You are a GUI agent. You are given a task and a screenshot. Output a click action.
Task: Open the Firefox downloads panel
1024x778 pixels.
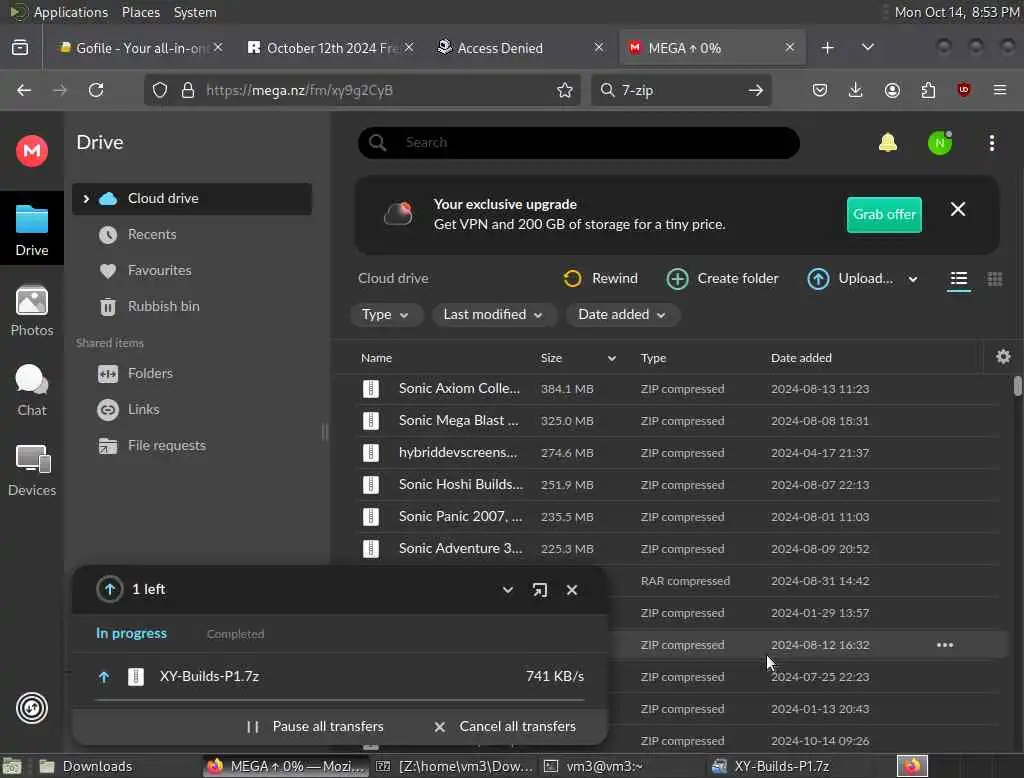855,90
